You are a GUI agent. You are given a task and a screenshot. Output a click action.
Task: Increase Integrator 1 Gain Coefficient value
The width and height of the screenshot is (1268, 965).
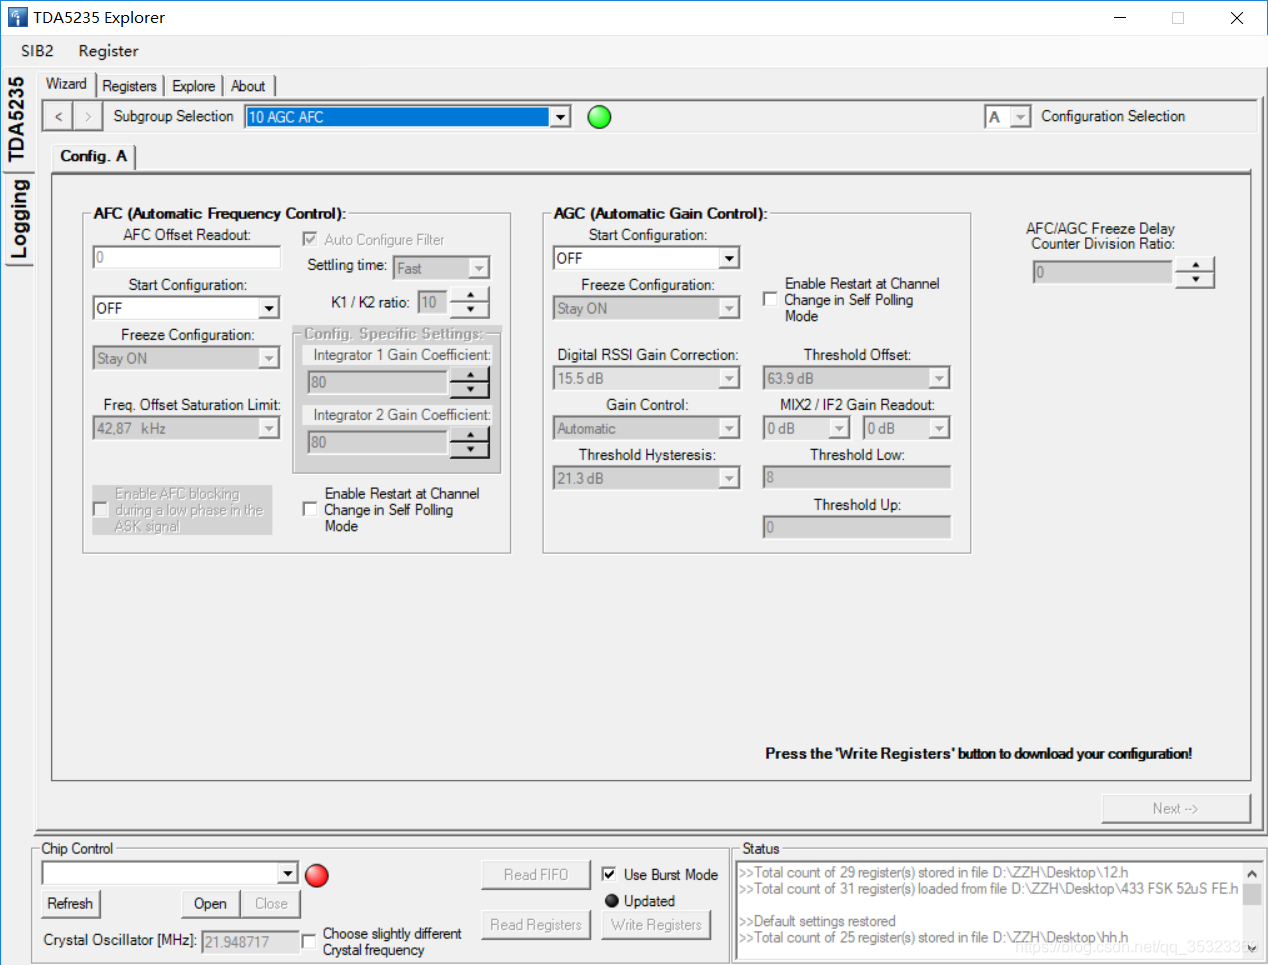click(x=470, y=375)
